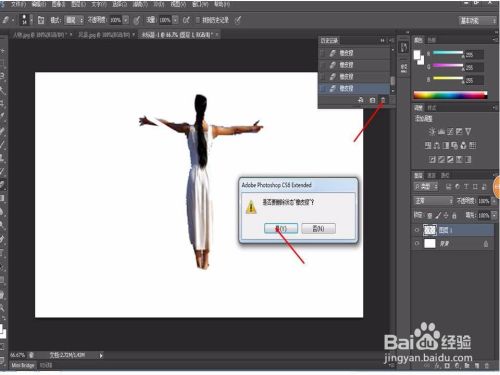Add a Color Lookup adjustment

472,145
